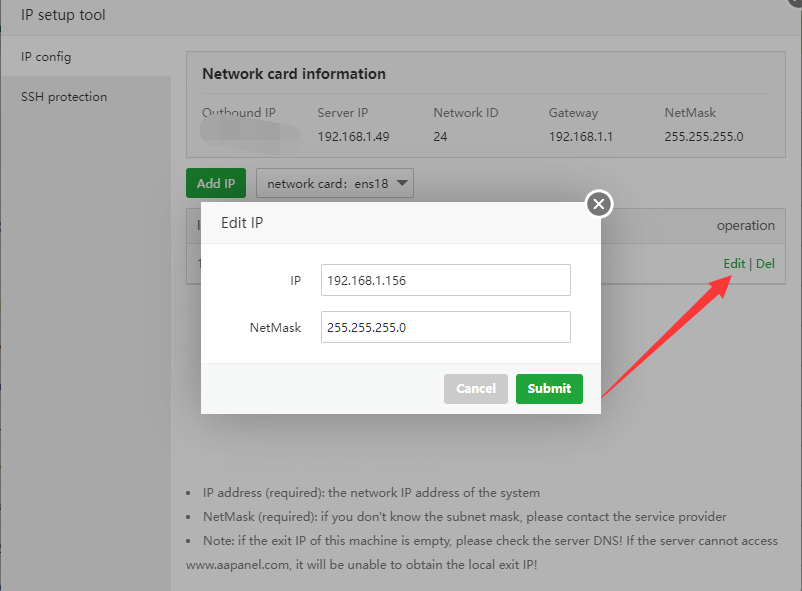
Task: Expand the network card ens18 dropdown
Action: click(335, 183)
